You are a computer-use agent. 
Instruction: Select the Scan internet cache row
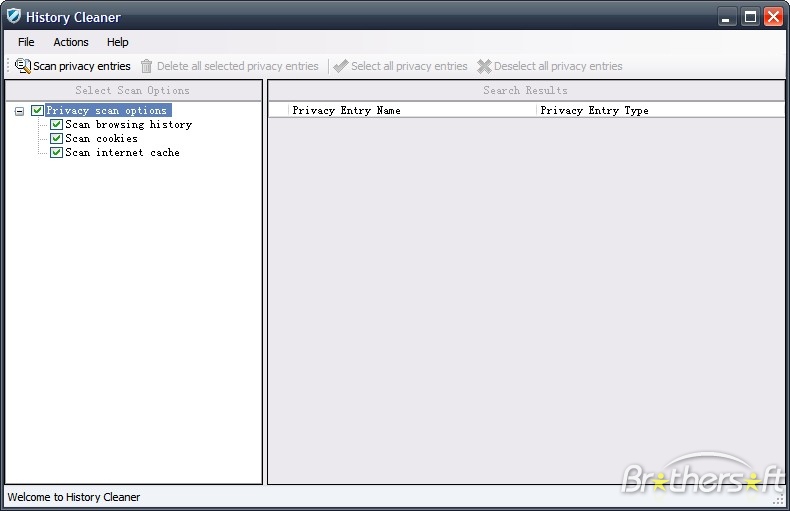122,153
